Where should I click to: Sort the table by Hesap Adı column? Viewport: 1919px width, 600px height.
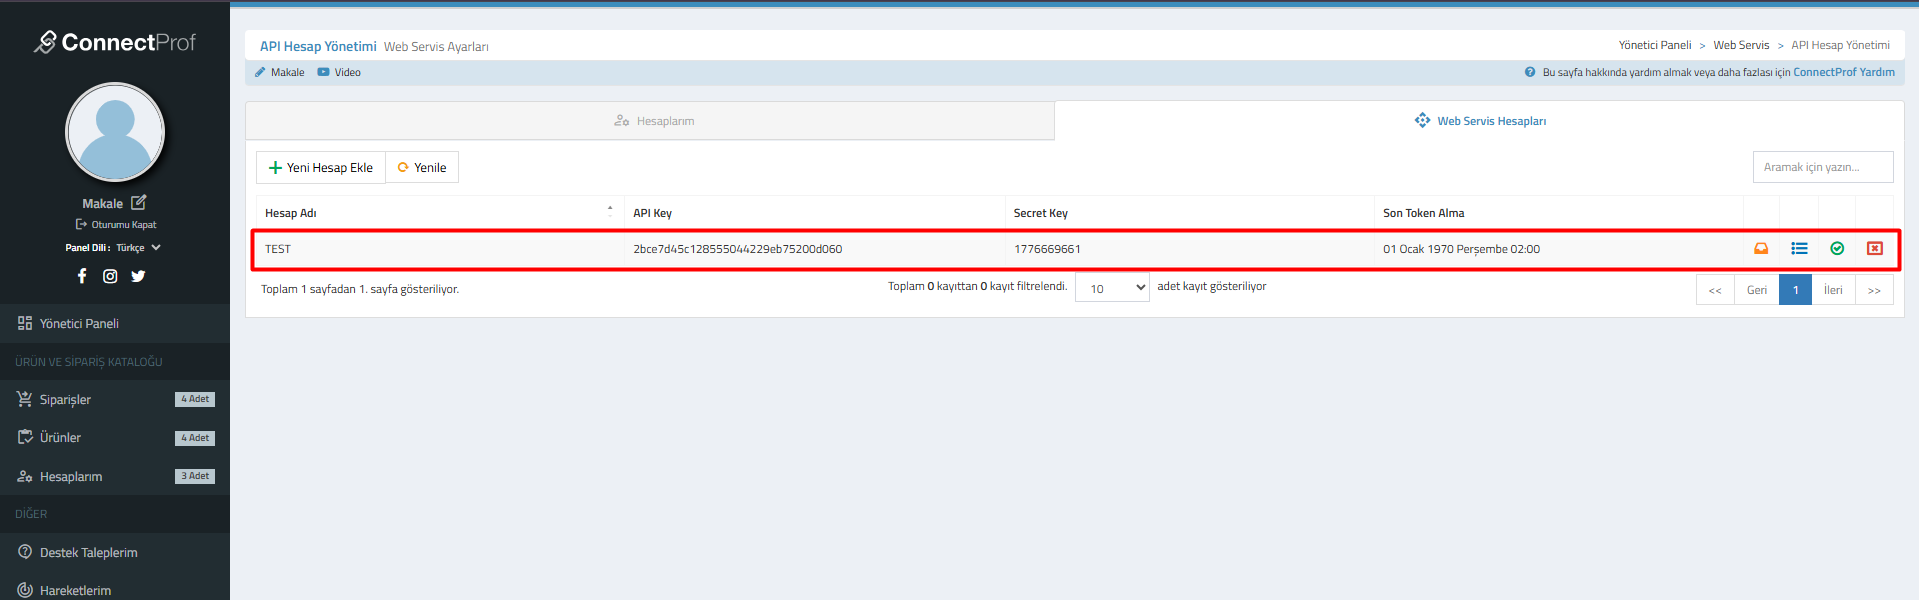438,213
